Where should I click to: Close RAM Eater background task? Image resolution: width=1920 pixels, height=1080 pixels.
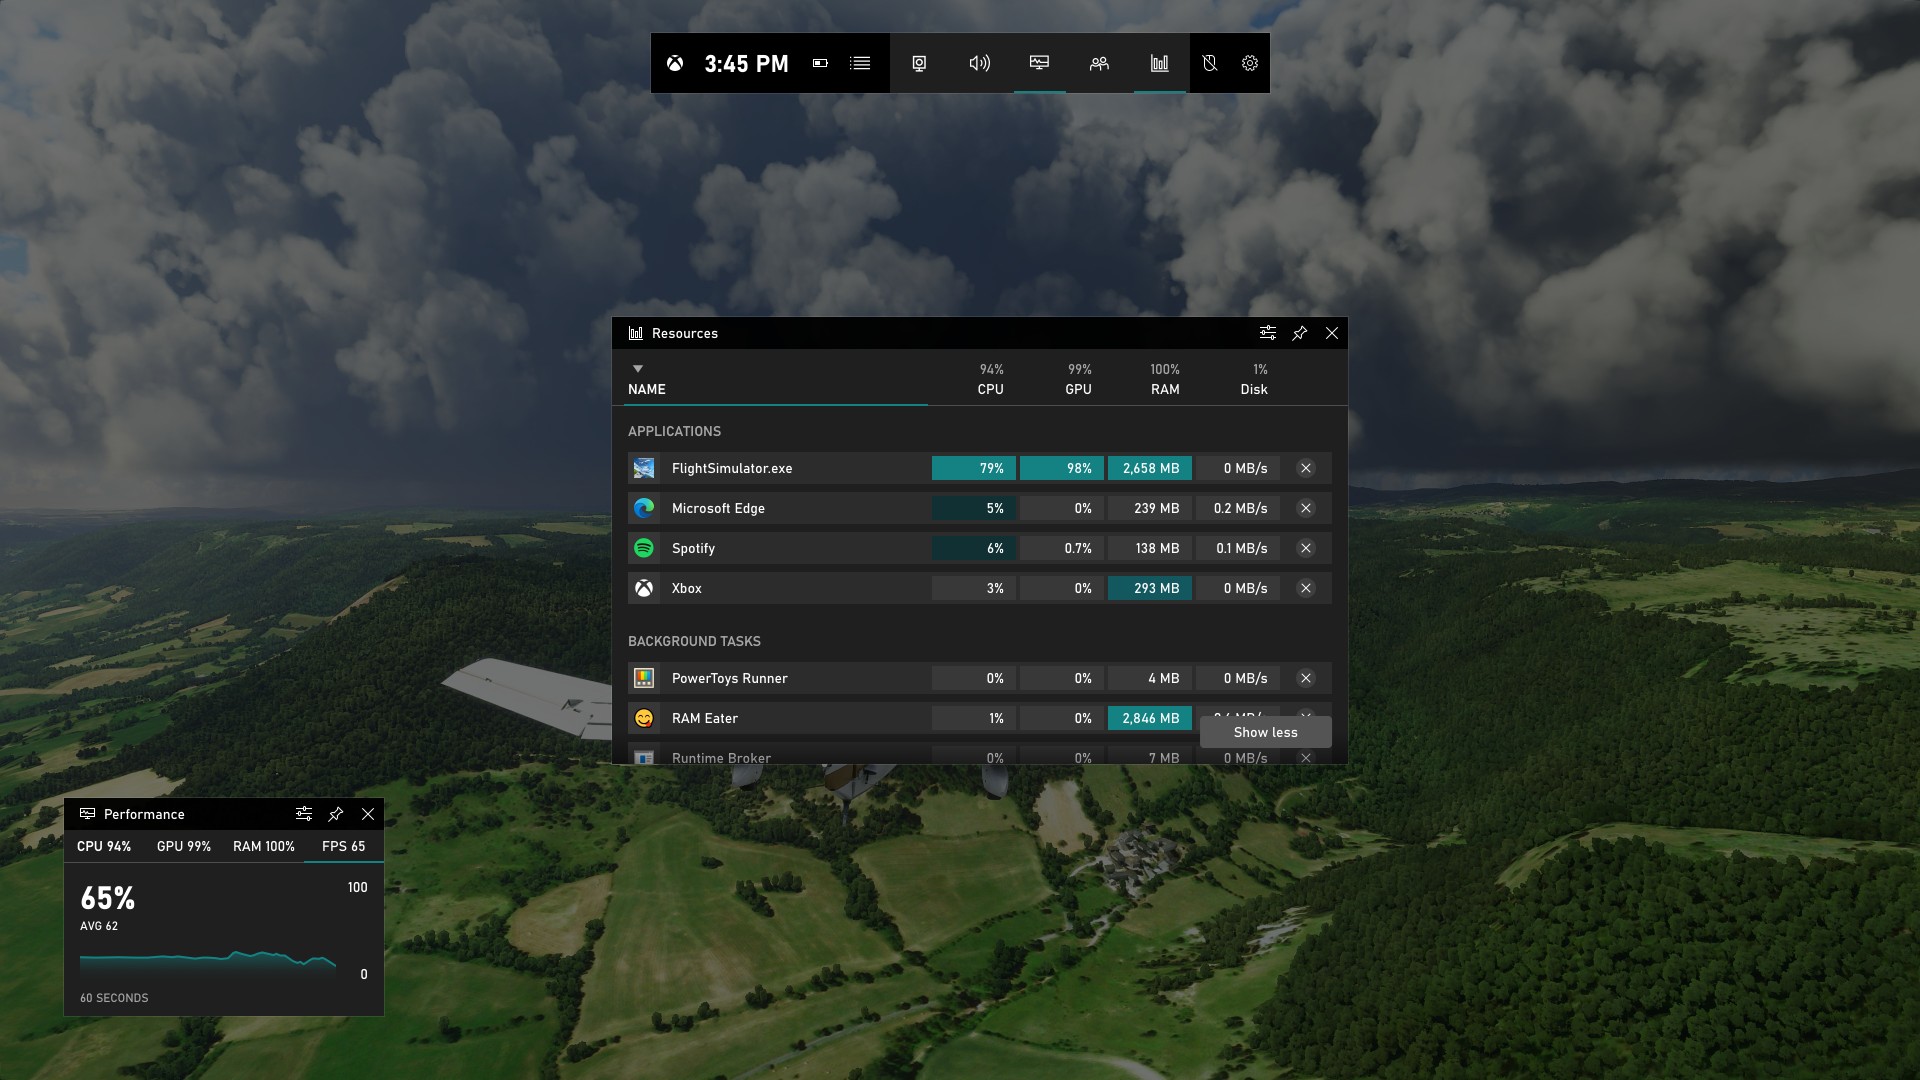coord(1305,717)
